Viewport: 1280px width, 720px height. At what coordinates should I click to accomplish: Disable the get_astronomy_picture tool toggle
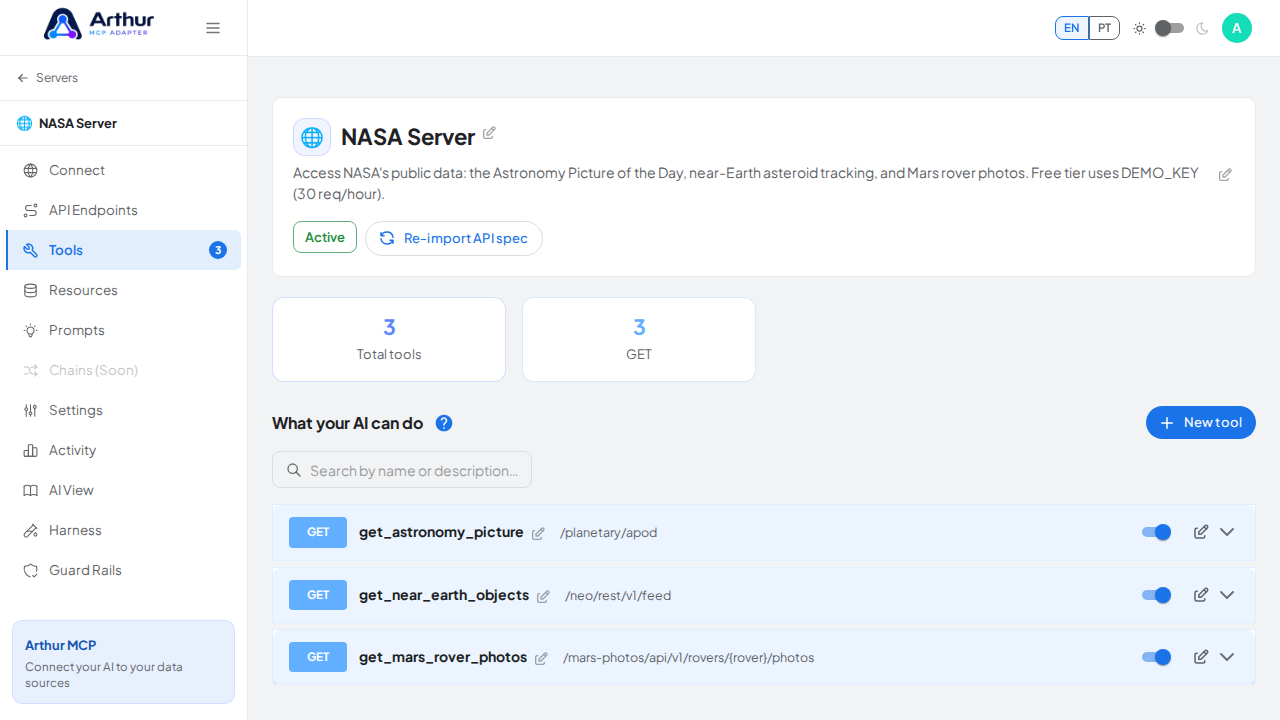point(1157,532)
